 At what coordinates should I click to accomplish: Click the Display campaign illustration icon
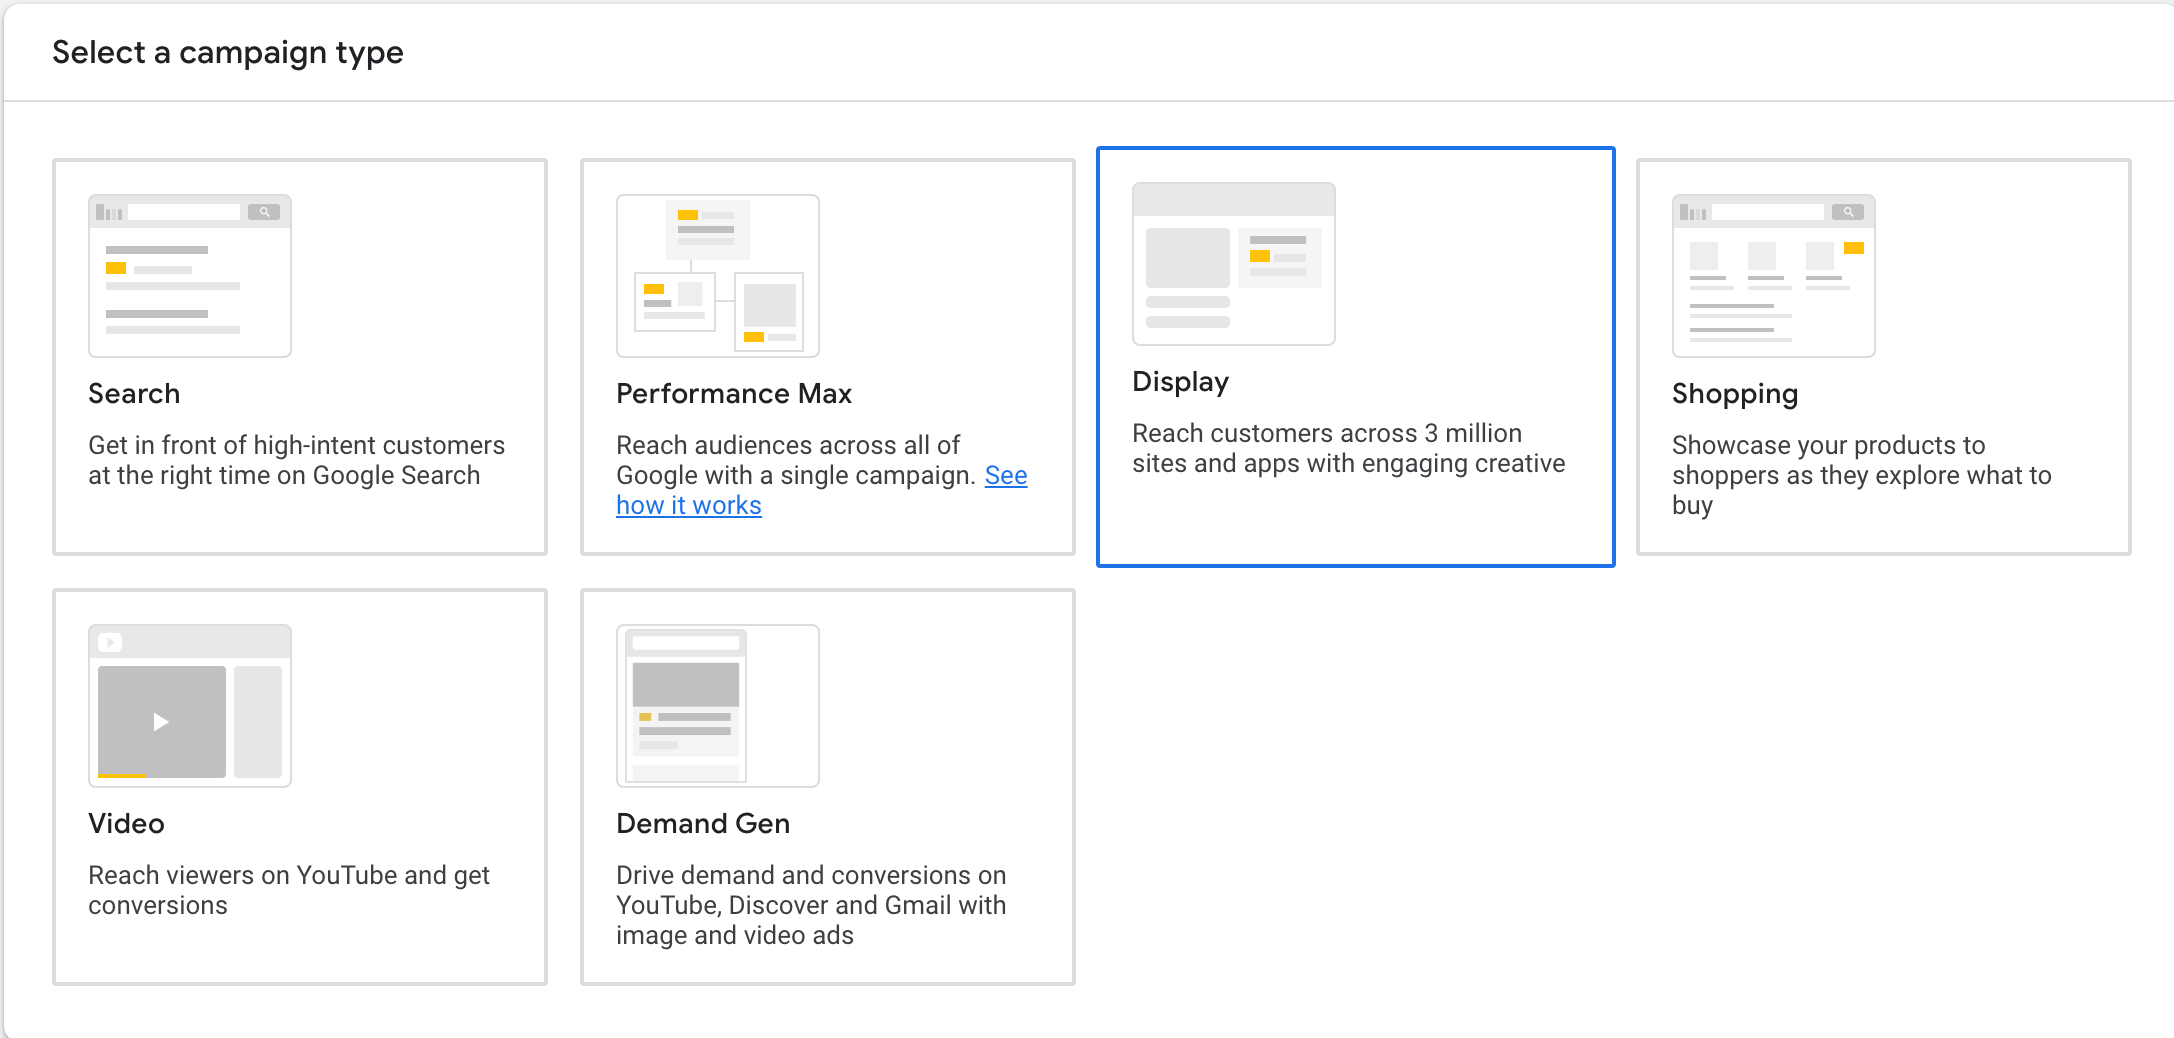click(x=1234, y=264)
